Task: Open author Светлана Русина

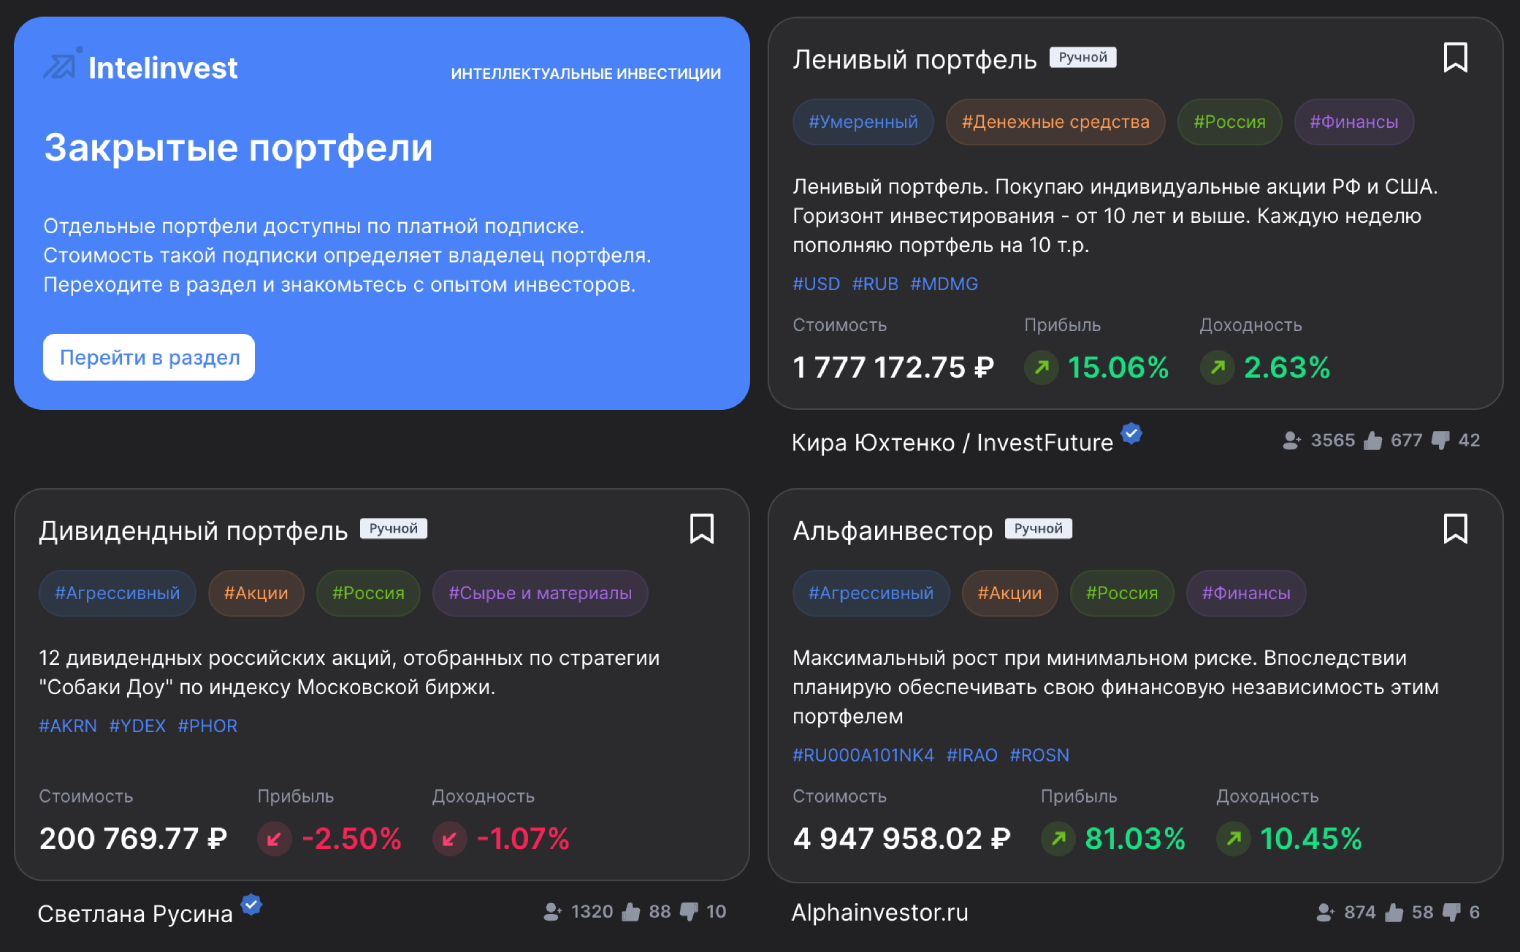Action: 135,914
